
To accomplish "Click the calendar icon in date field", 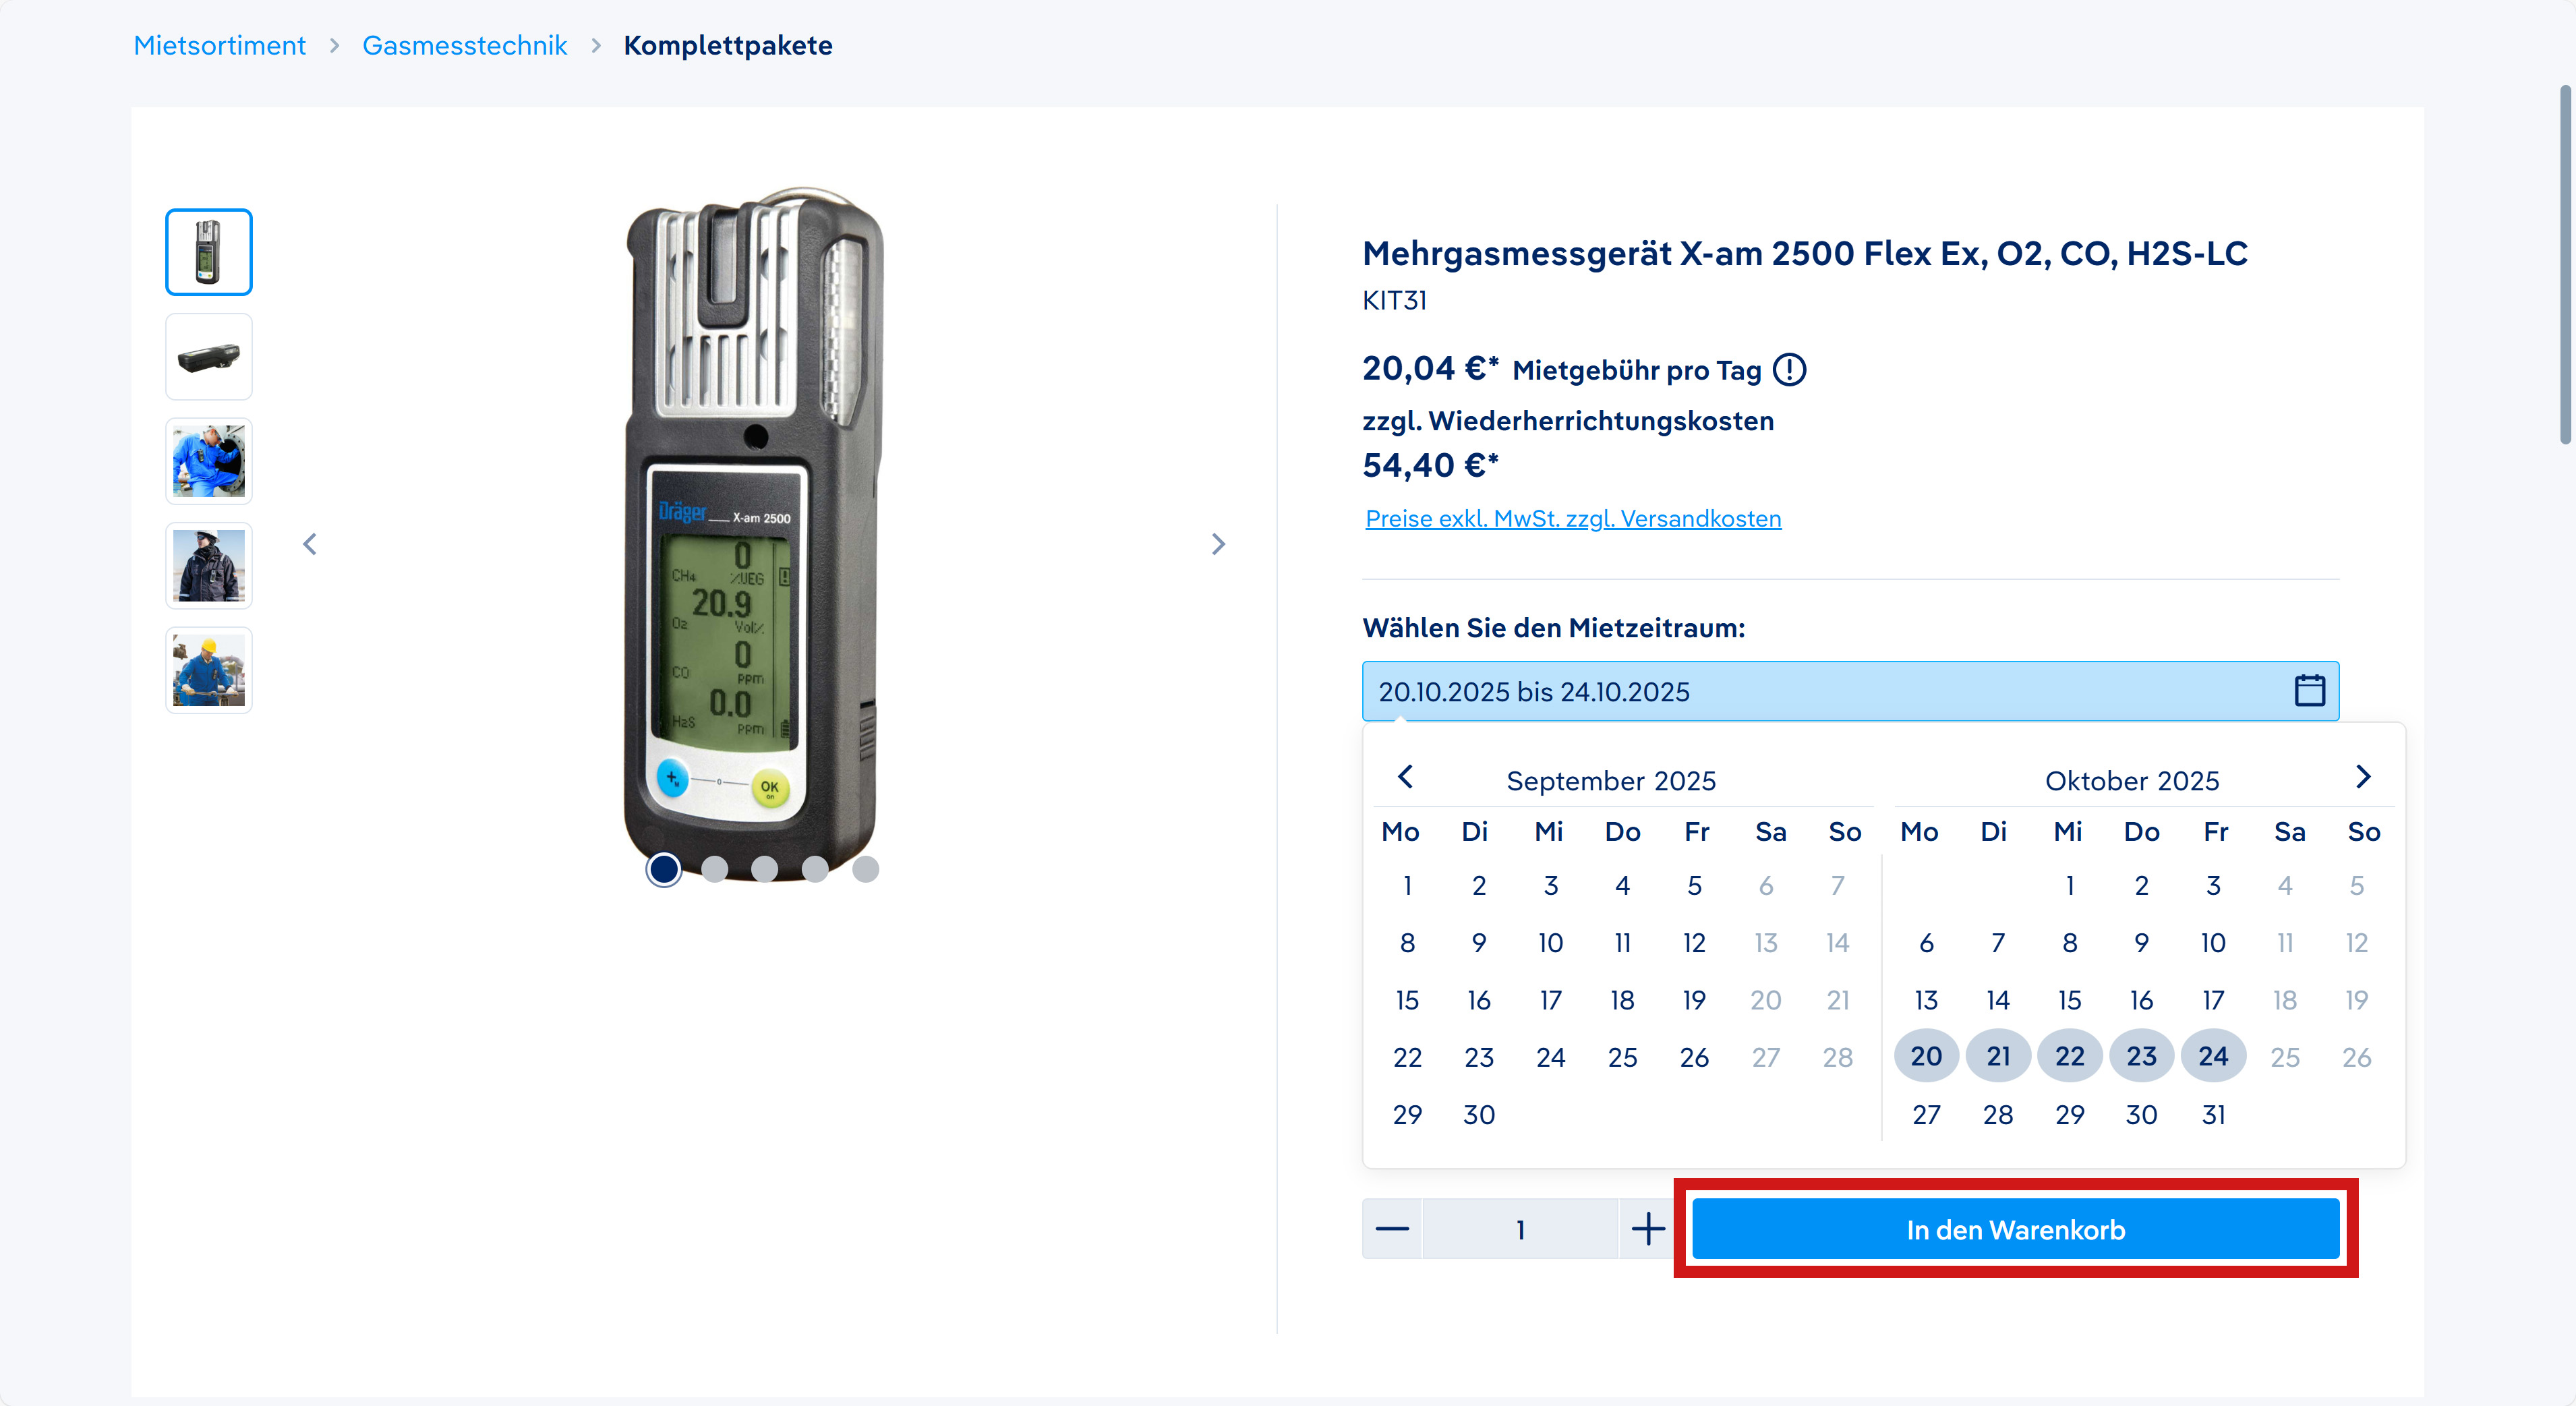I will (x=2308, y=690).
